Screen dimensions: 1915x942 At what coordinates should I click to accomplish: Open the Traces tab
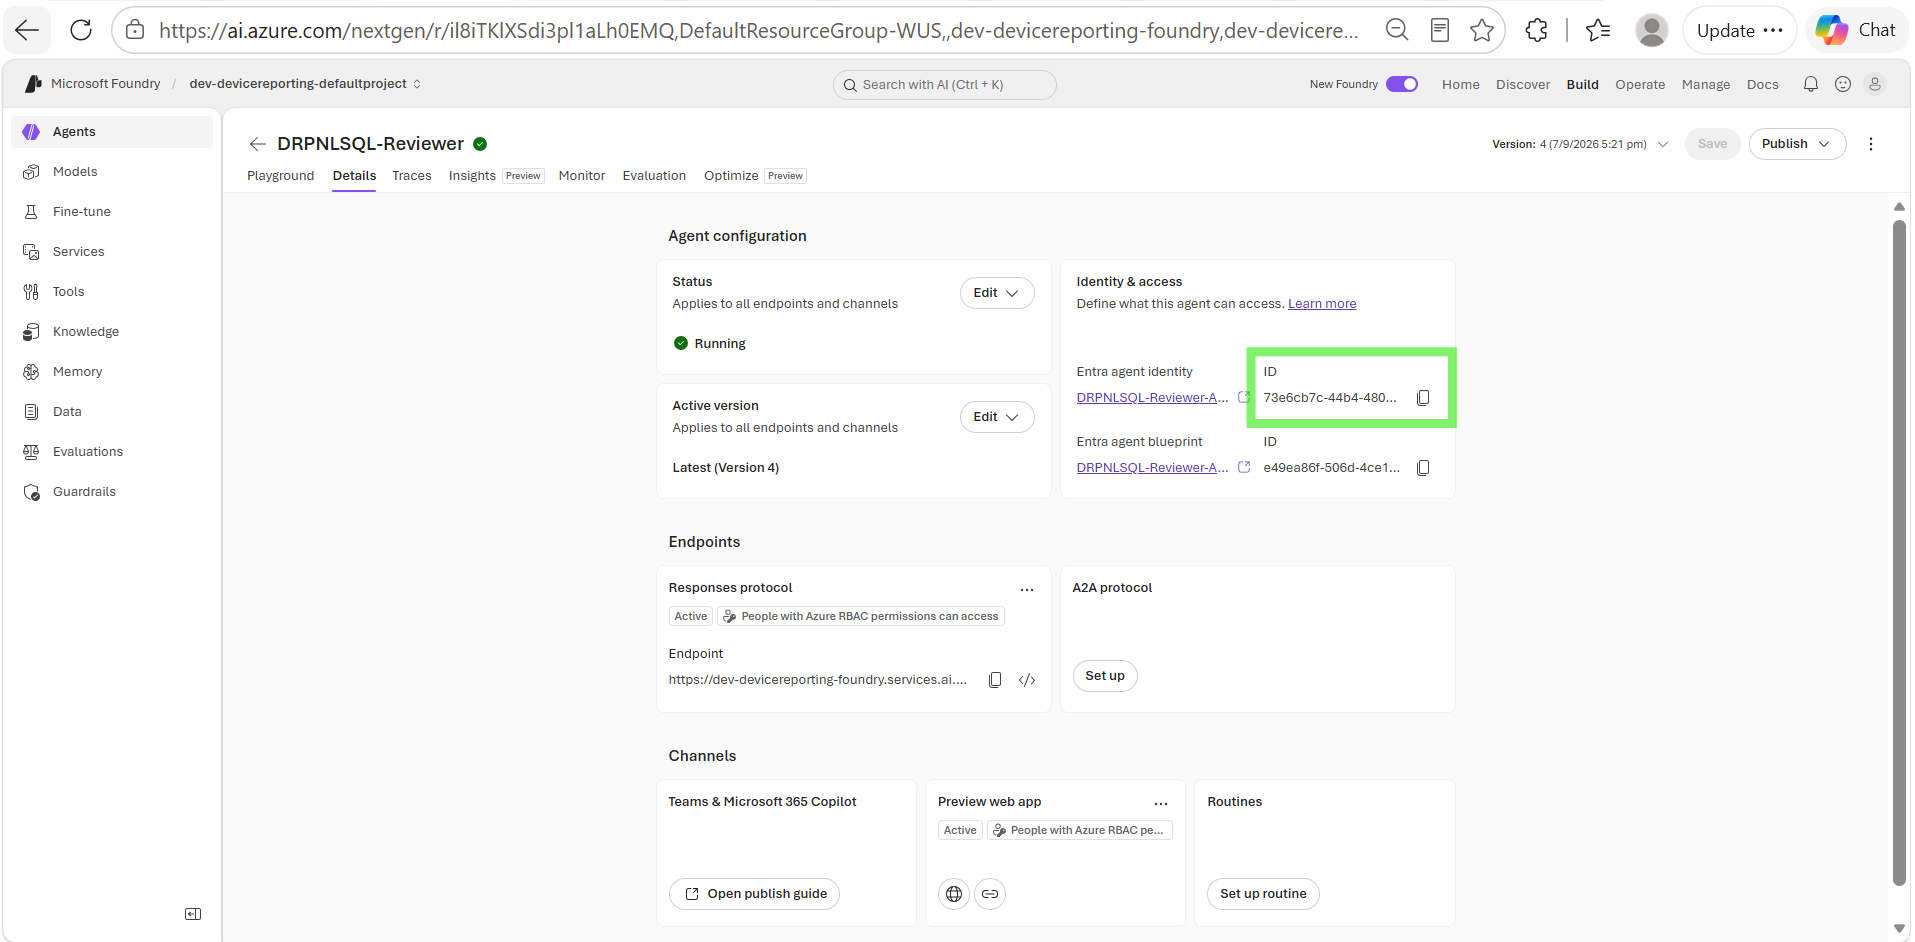[412, 176]
